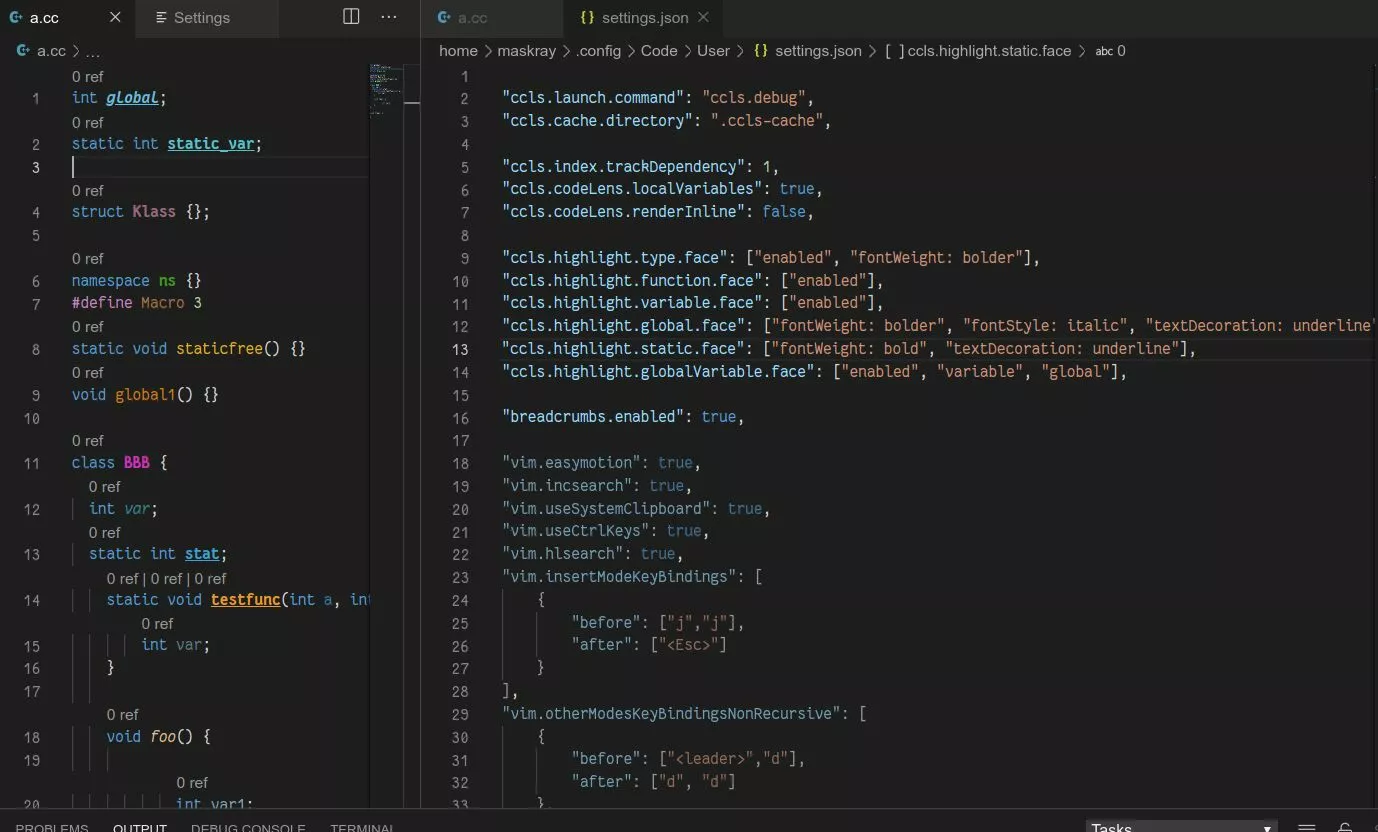The height and width of the screenshot is (832, 1378).
Task: Click the minimap in the a.cc editor
Action: [394, 90]
